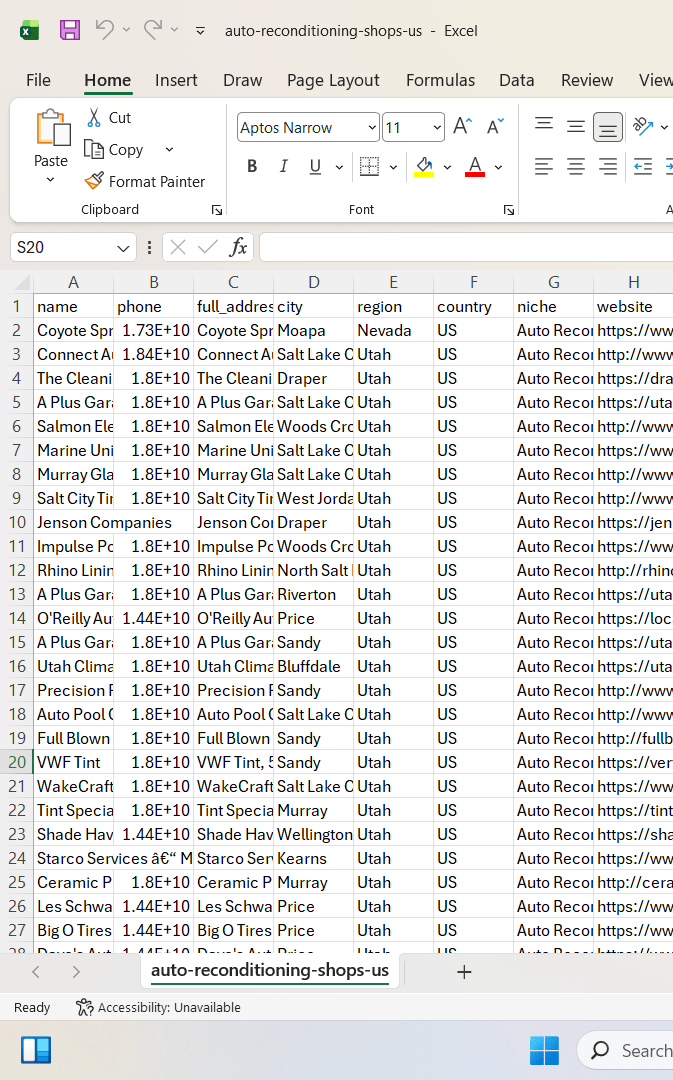Open the Page Layout tab
The image size is (673, 1080).
point(333,81)
